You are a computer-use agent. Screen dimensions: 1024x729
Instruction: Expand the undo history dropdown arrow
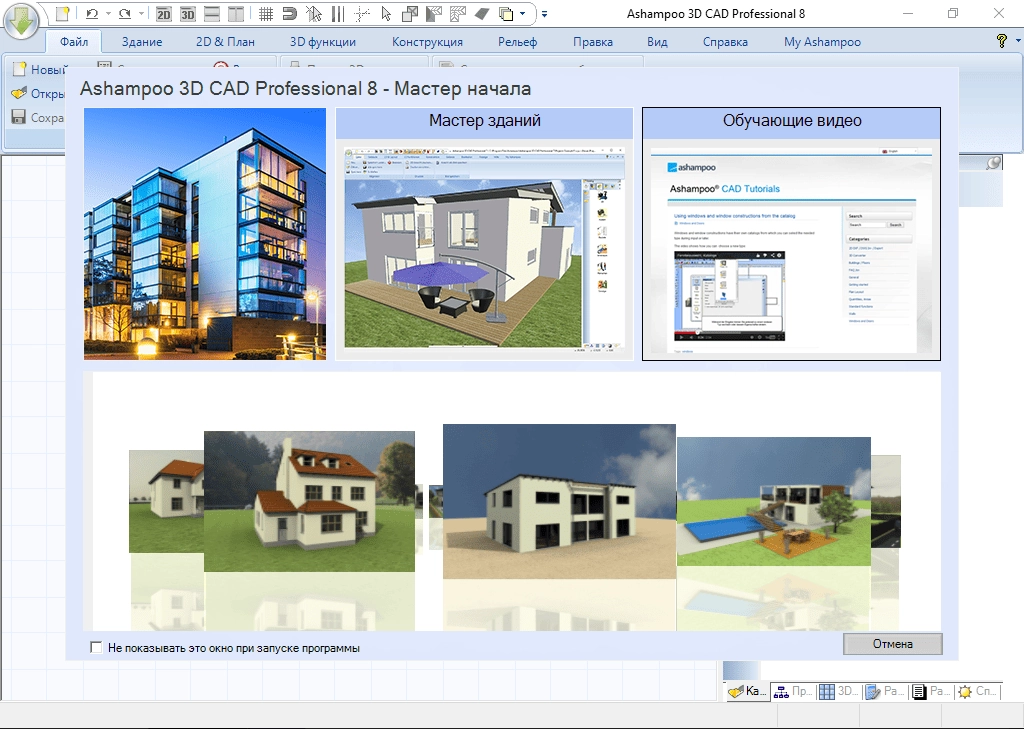tap(108, 13)
